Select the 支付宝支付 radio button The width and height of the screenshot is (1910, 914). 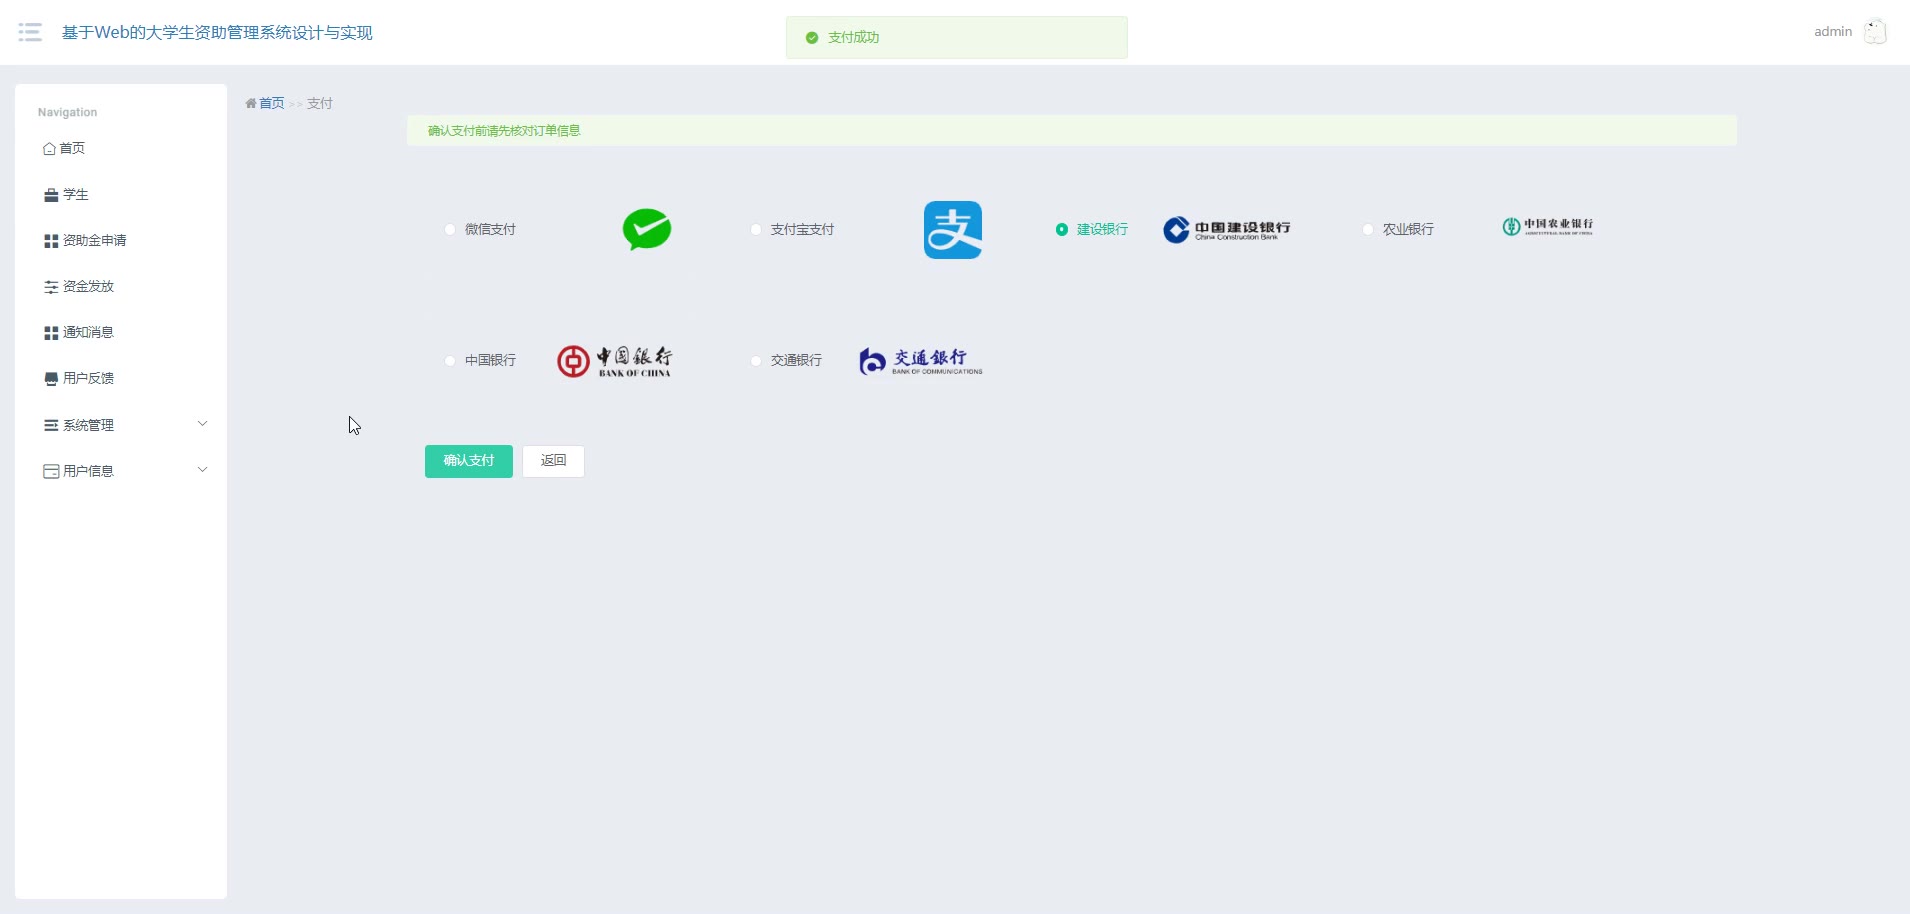tap(756, 229)
